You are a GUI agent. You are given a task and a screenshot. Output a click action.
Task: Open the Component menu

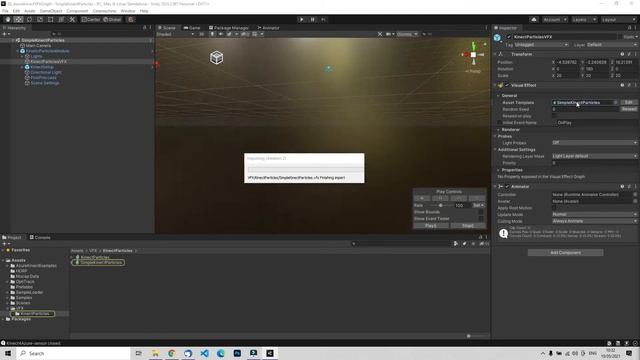77,11
